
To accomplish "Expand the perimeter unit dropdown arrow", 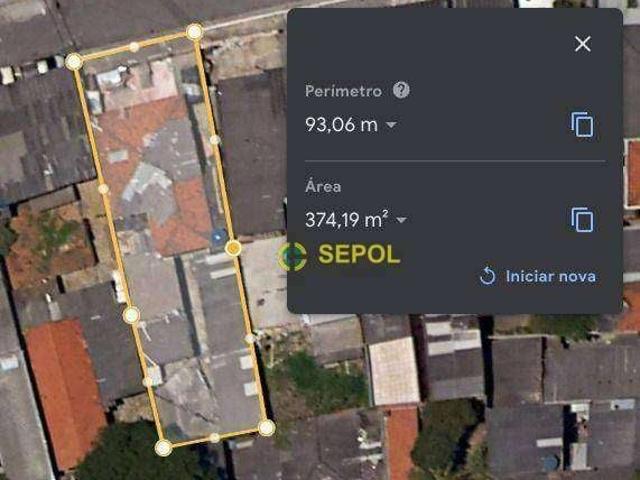I will (x=391, y=124).
